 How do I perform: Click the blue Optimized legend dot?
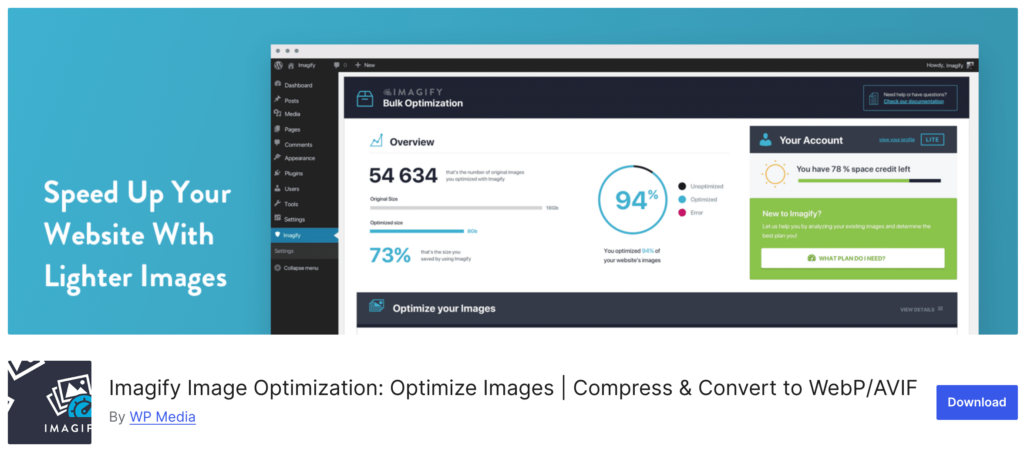pos(682,199)
